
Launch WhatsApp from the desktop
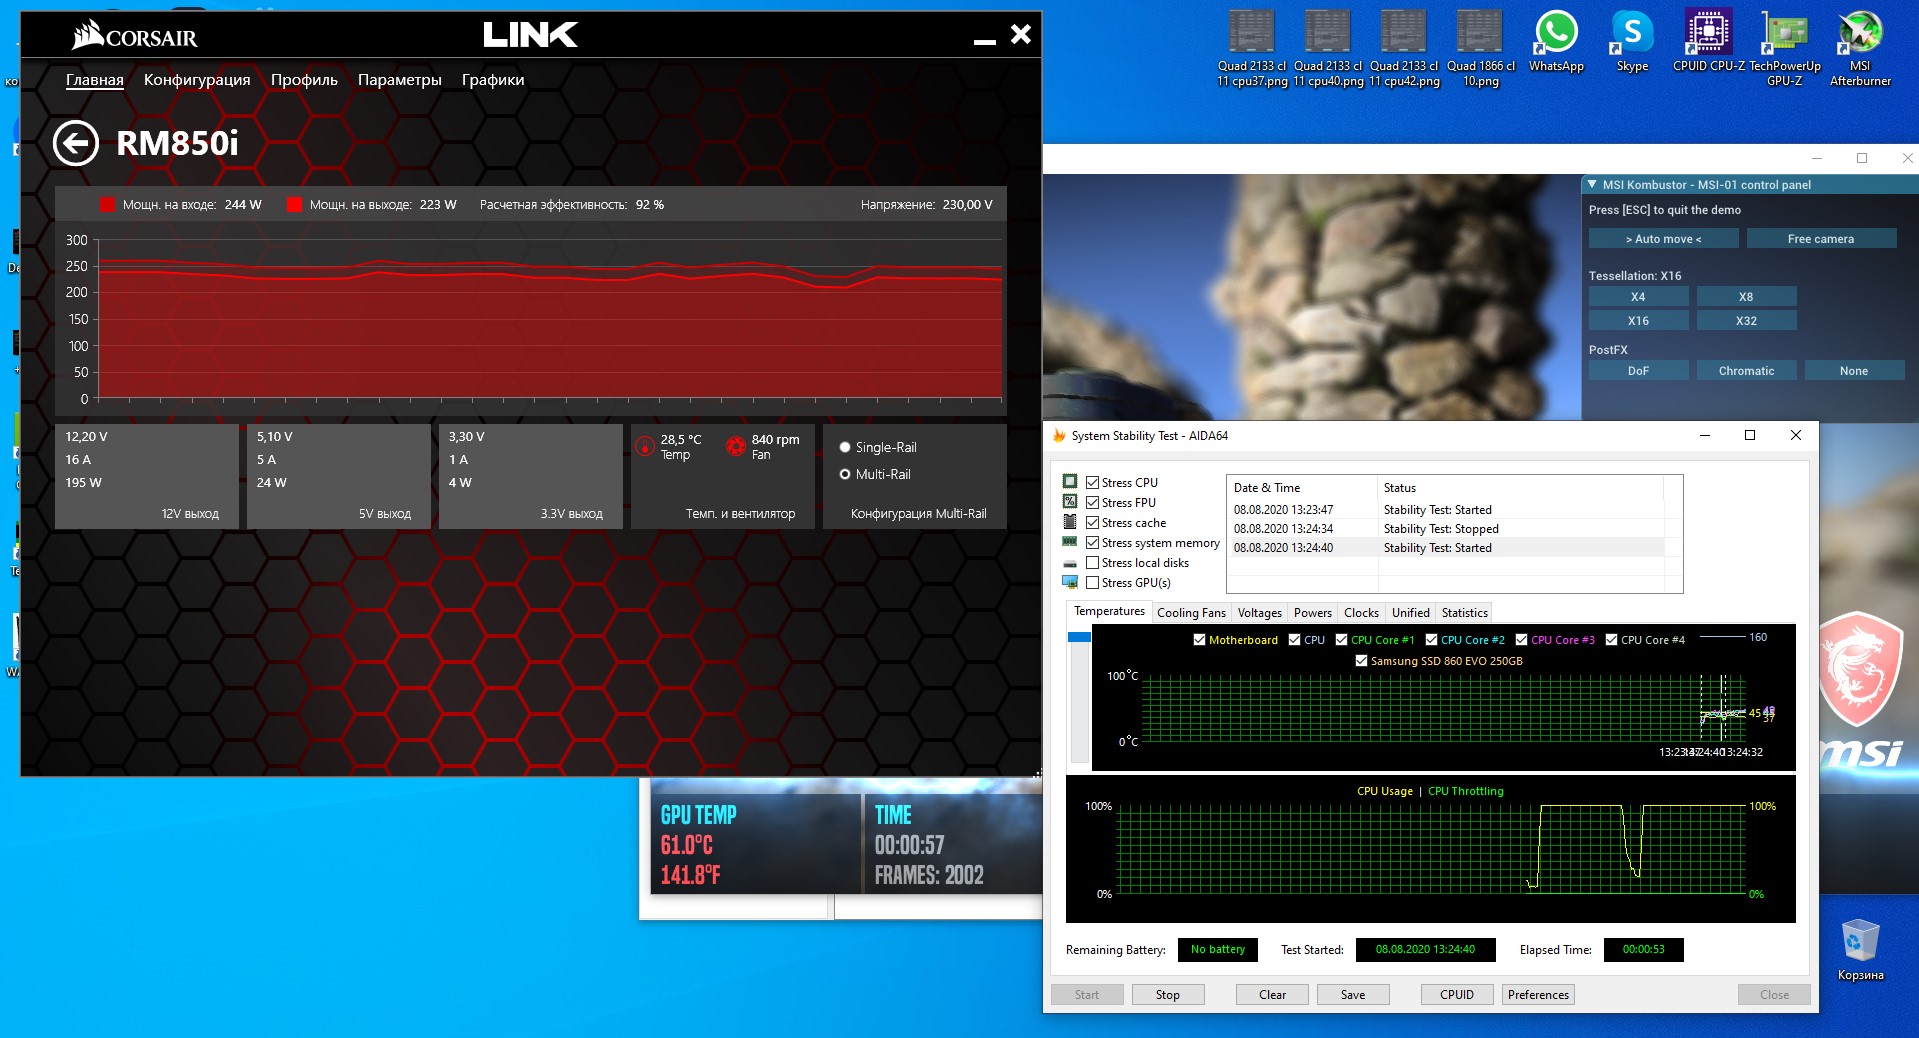pyautogui.click(x=1556, y=42)
